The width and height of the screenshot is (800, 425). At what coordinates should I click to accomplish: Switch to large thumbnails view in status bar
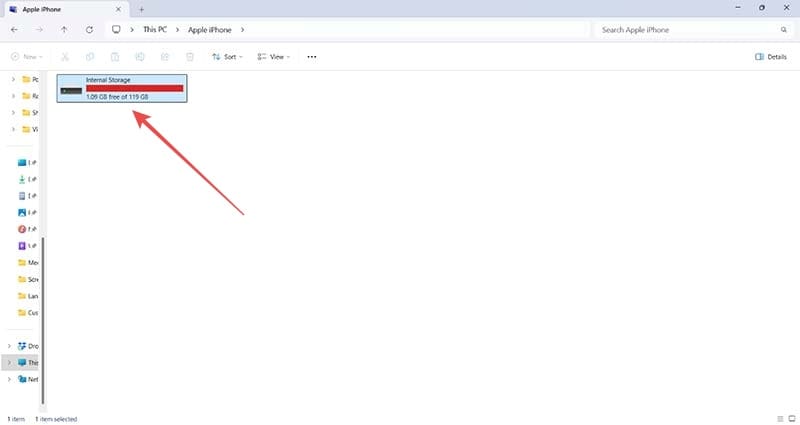click(791, 418)
